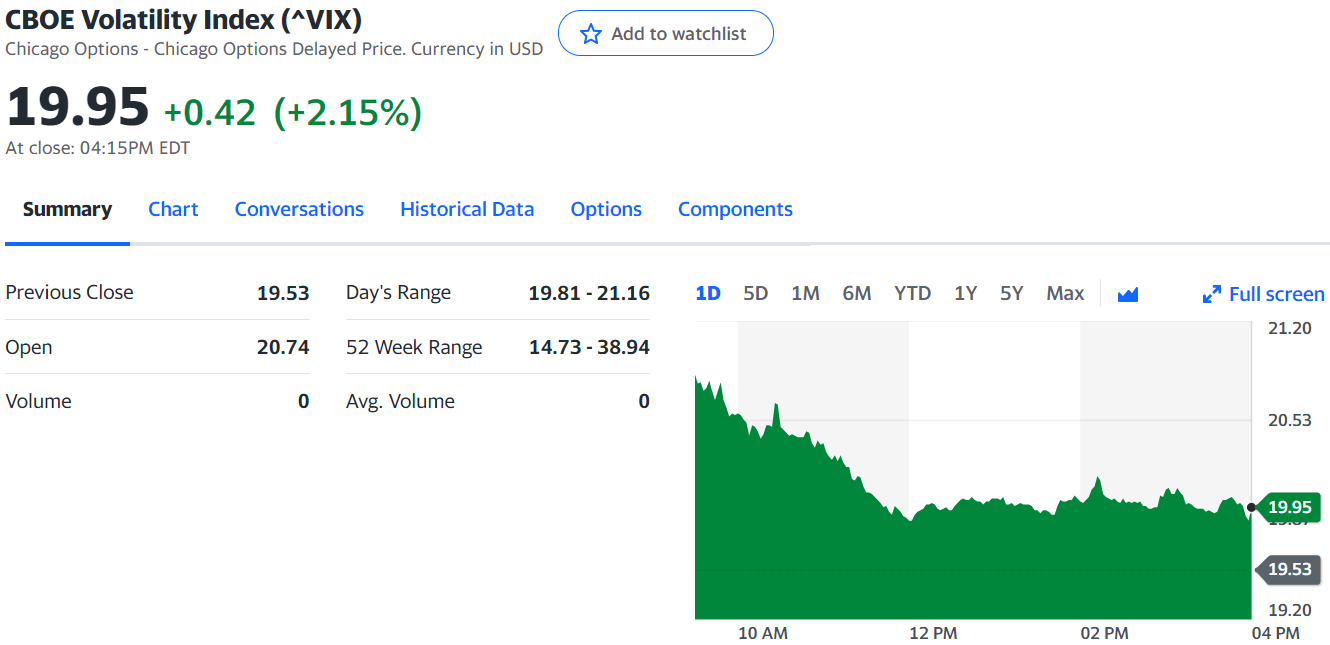
Task: Click the 52 Week Range label
Action: pyautogui.click(x=414, y=347)
